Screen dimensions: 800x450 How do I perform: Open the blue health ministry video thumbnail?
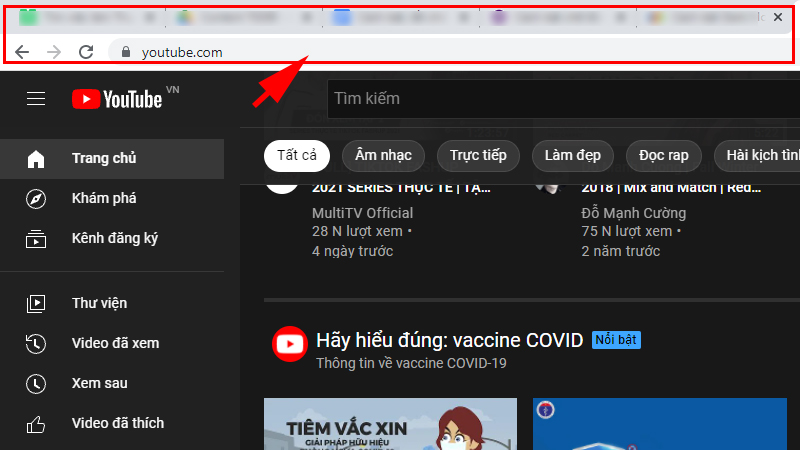click(660, 424)
